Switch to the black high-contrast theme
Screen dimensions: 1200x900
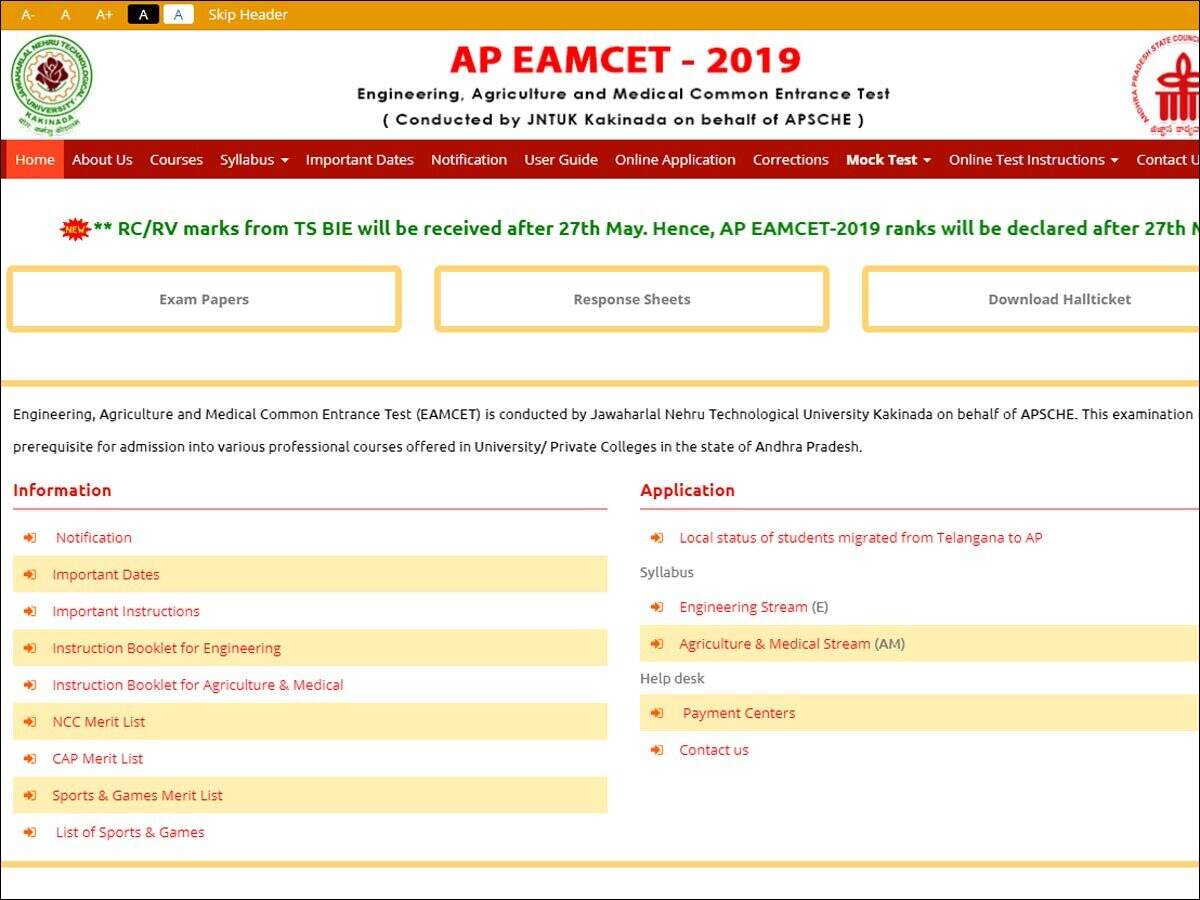143,15
